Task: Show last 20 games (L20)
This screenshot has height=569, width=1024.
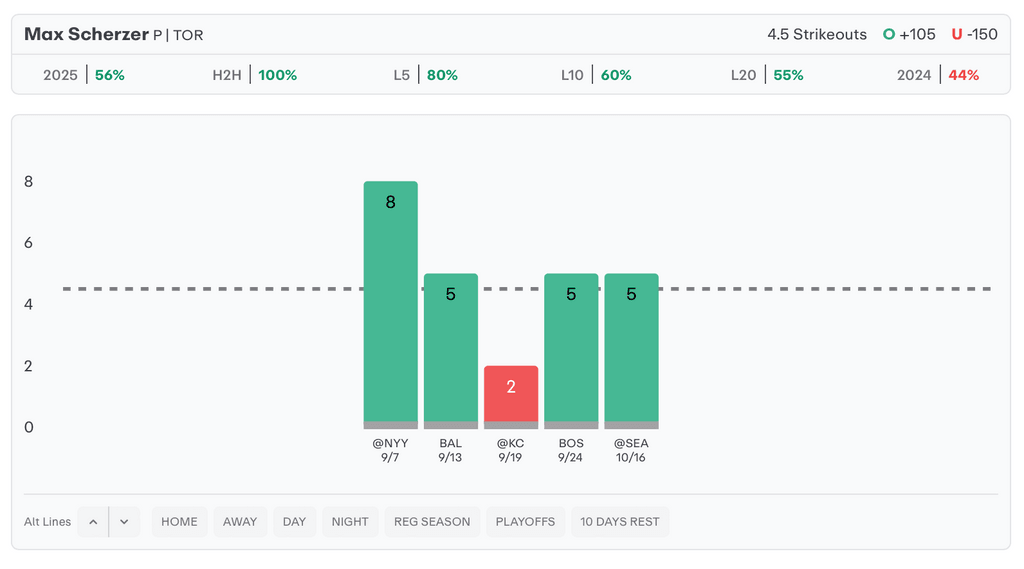Action: (767, 75)
